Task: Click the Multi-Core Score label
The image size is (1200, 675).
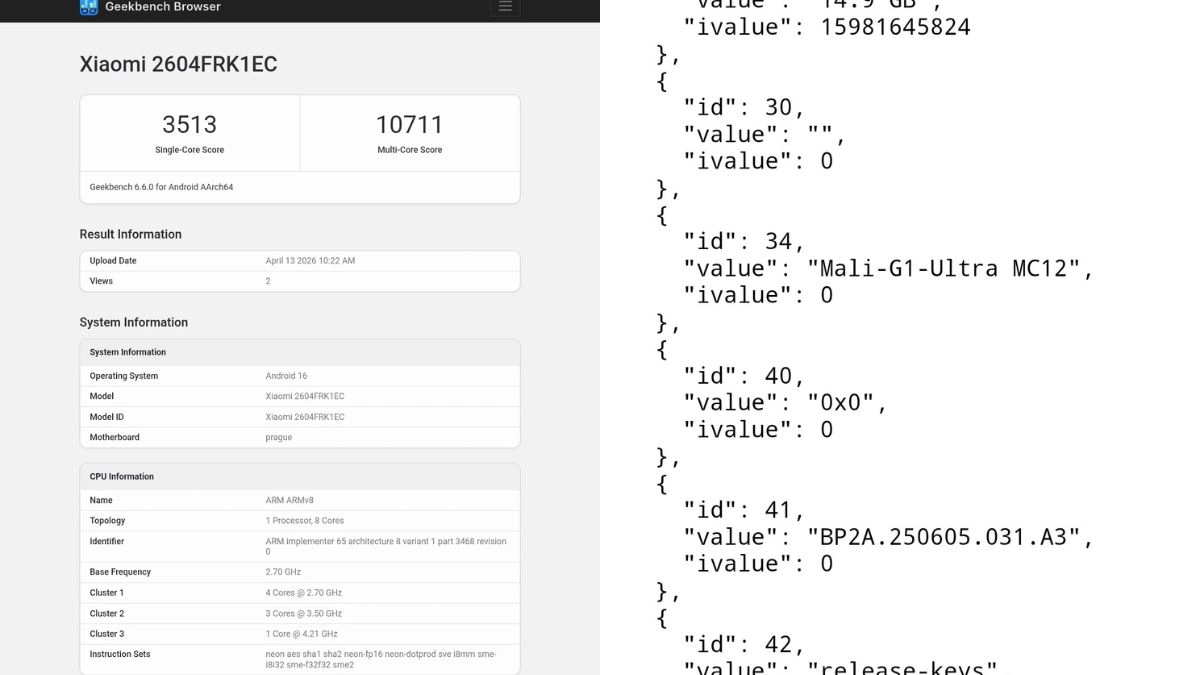Action: tap(409, 150)
